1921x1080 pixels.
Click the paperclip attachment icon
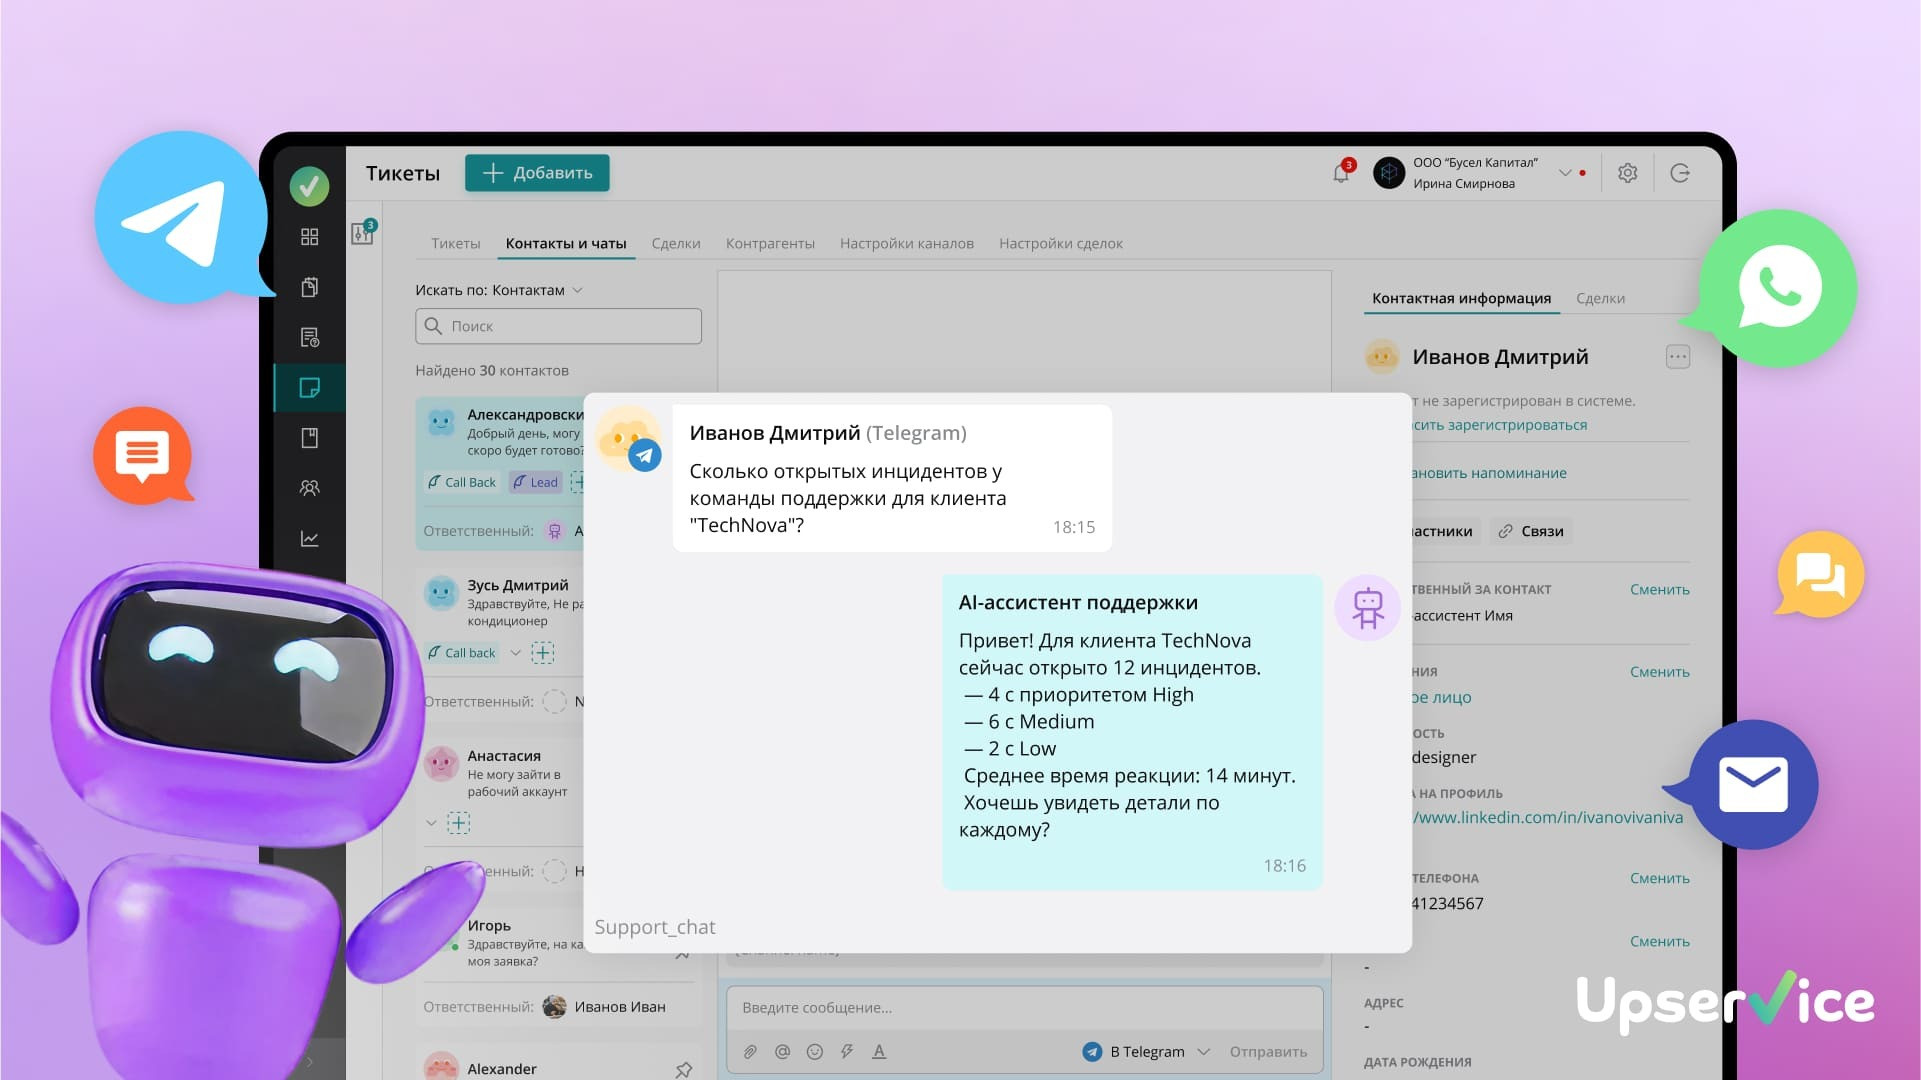(750, 1051)
